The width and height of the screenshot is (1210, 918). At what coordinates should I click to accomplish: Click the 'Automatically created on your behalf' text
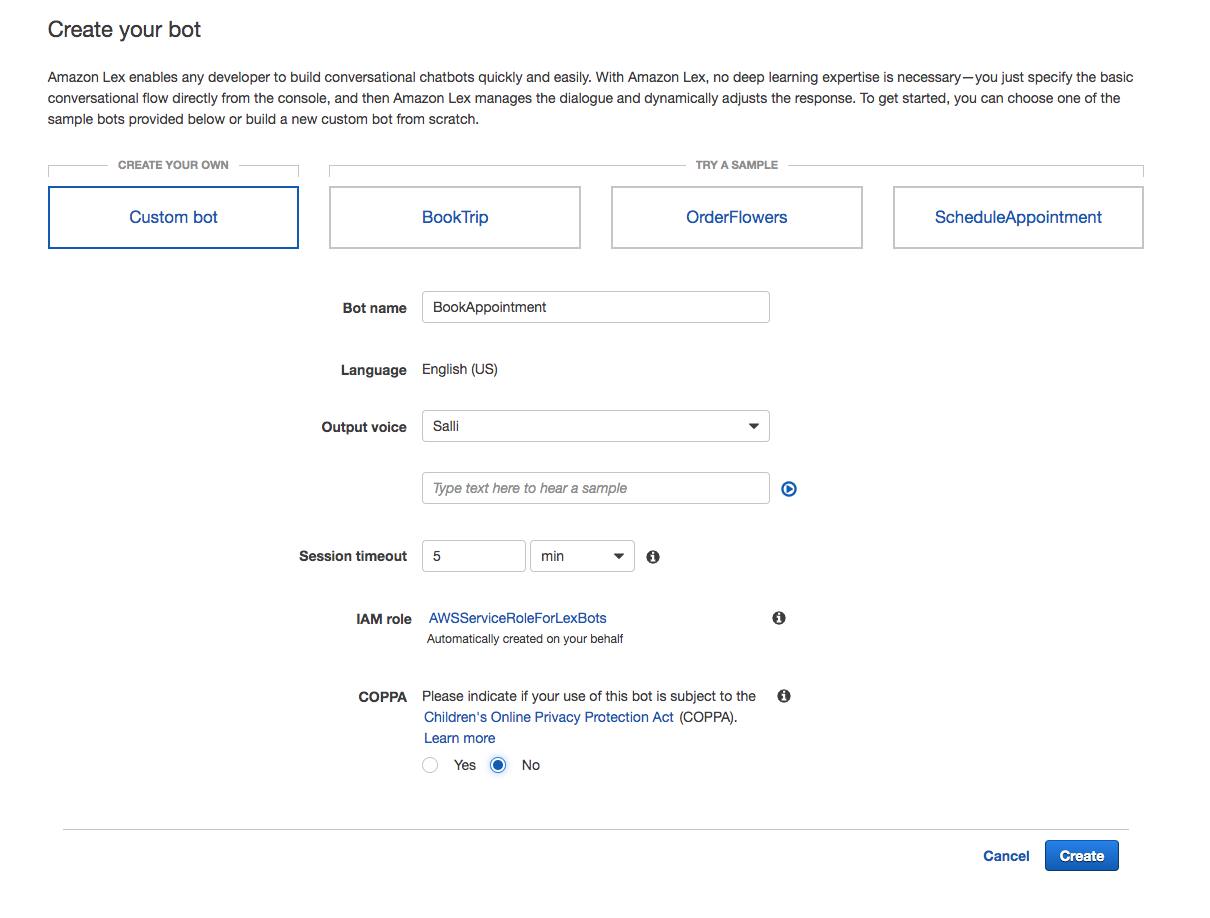pos(525,639)
